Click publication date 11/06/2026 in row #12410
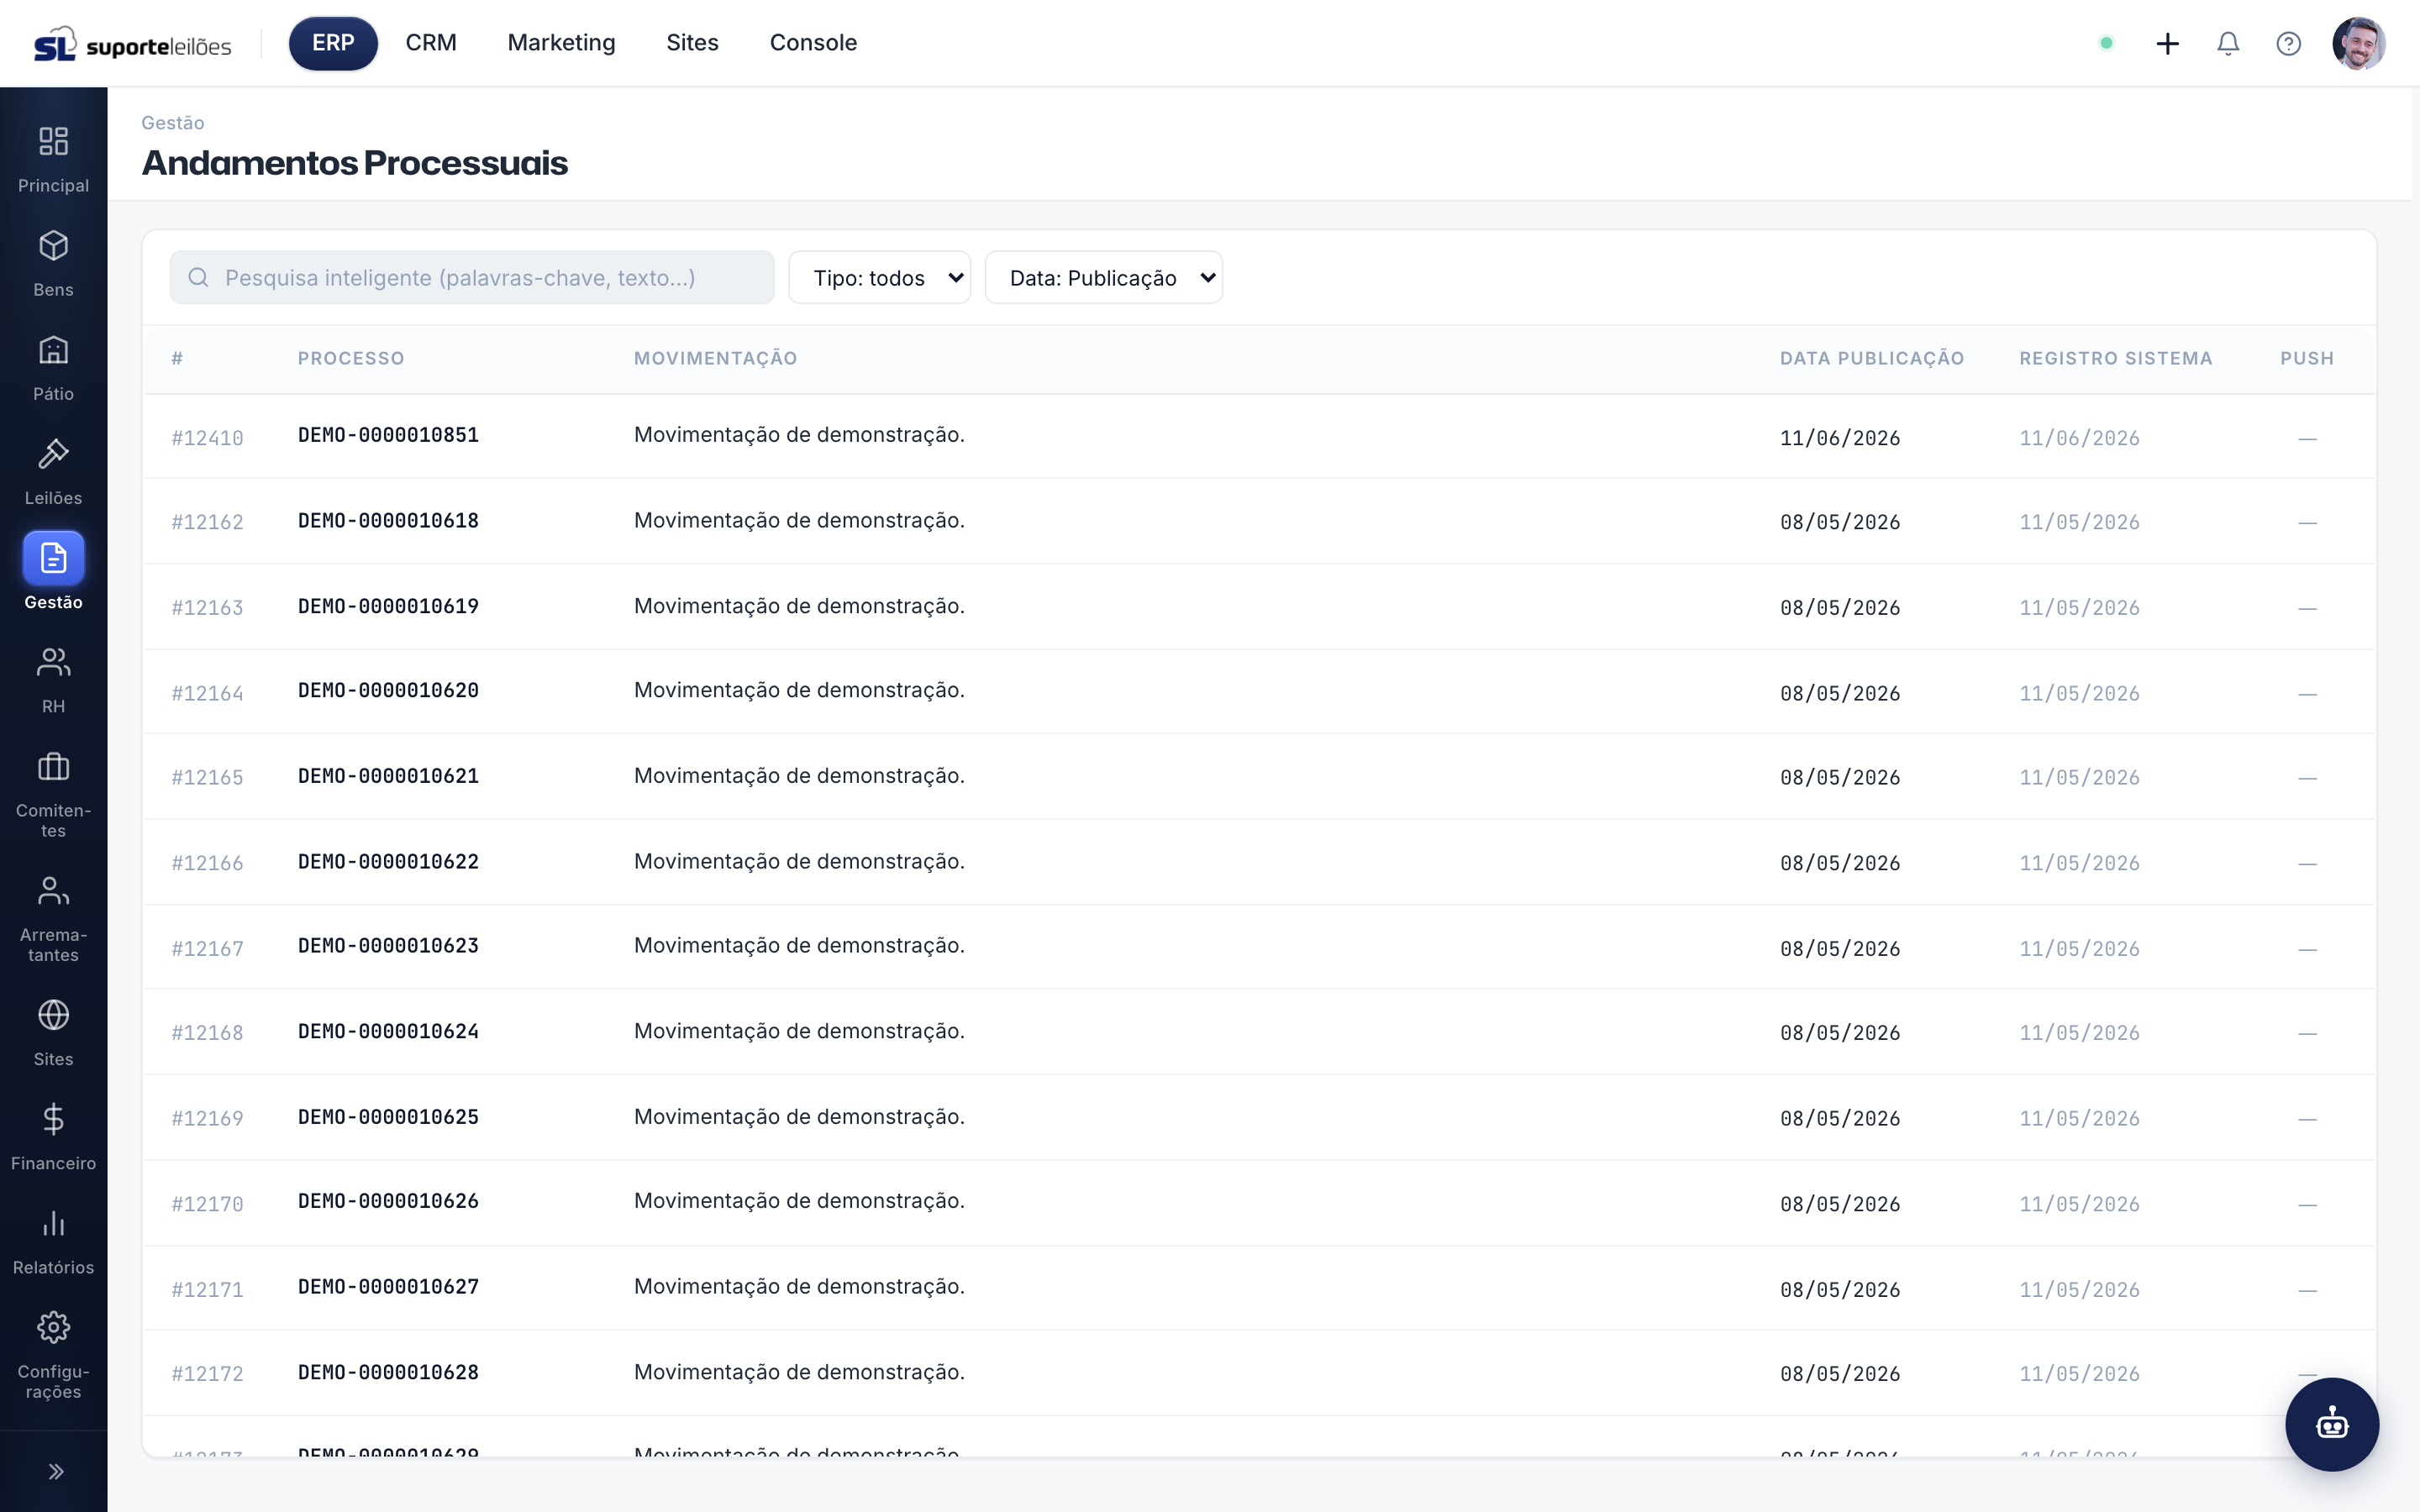This screenshot has height=1512, width=2420. click(x=1840, y=438)
